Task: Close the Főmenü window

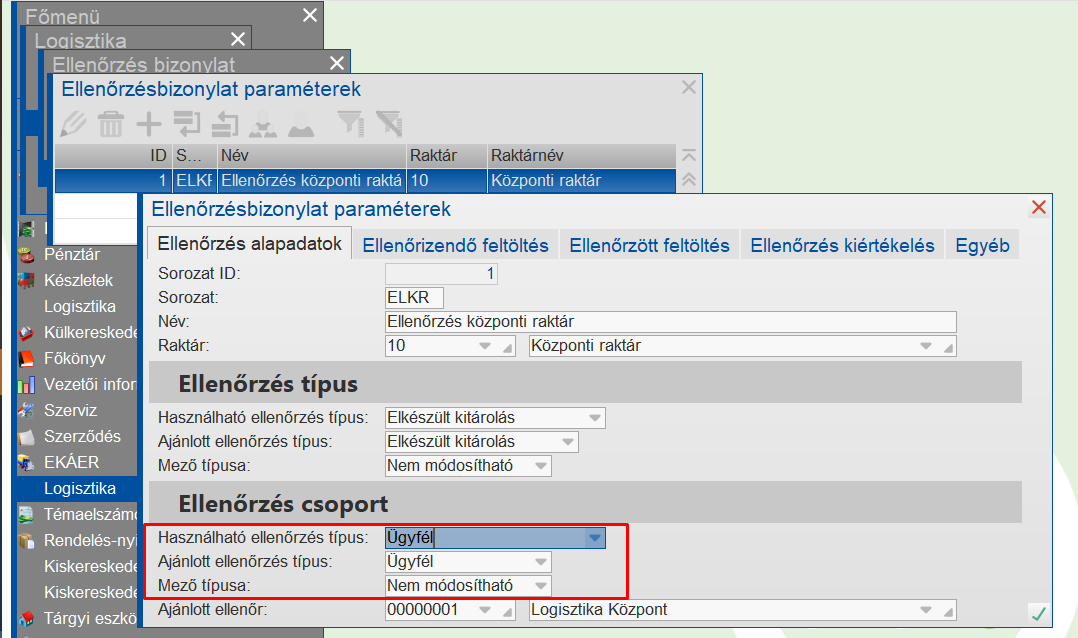Action: click(x=310, y=15)
